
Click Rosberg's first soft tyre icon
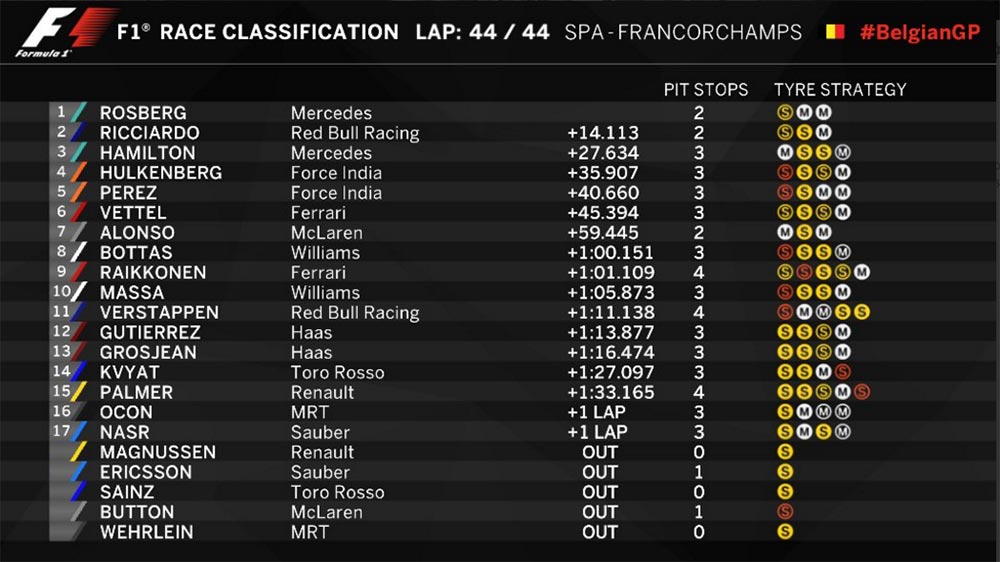pyautogui.click(x=785, y=113)
